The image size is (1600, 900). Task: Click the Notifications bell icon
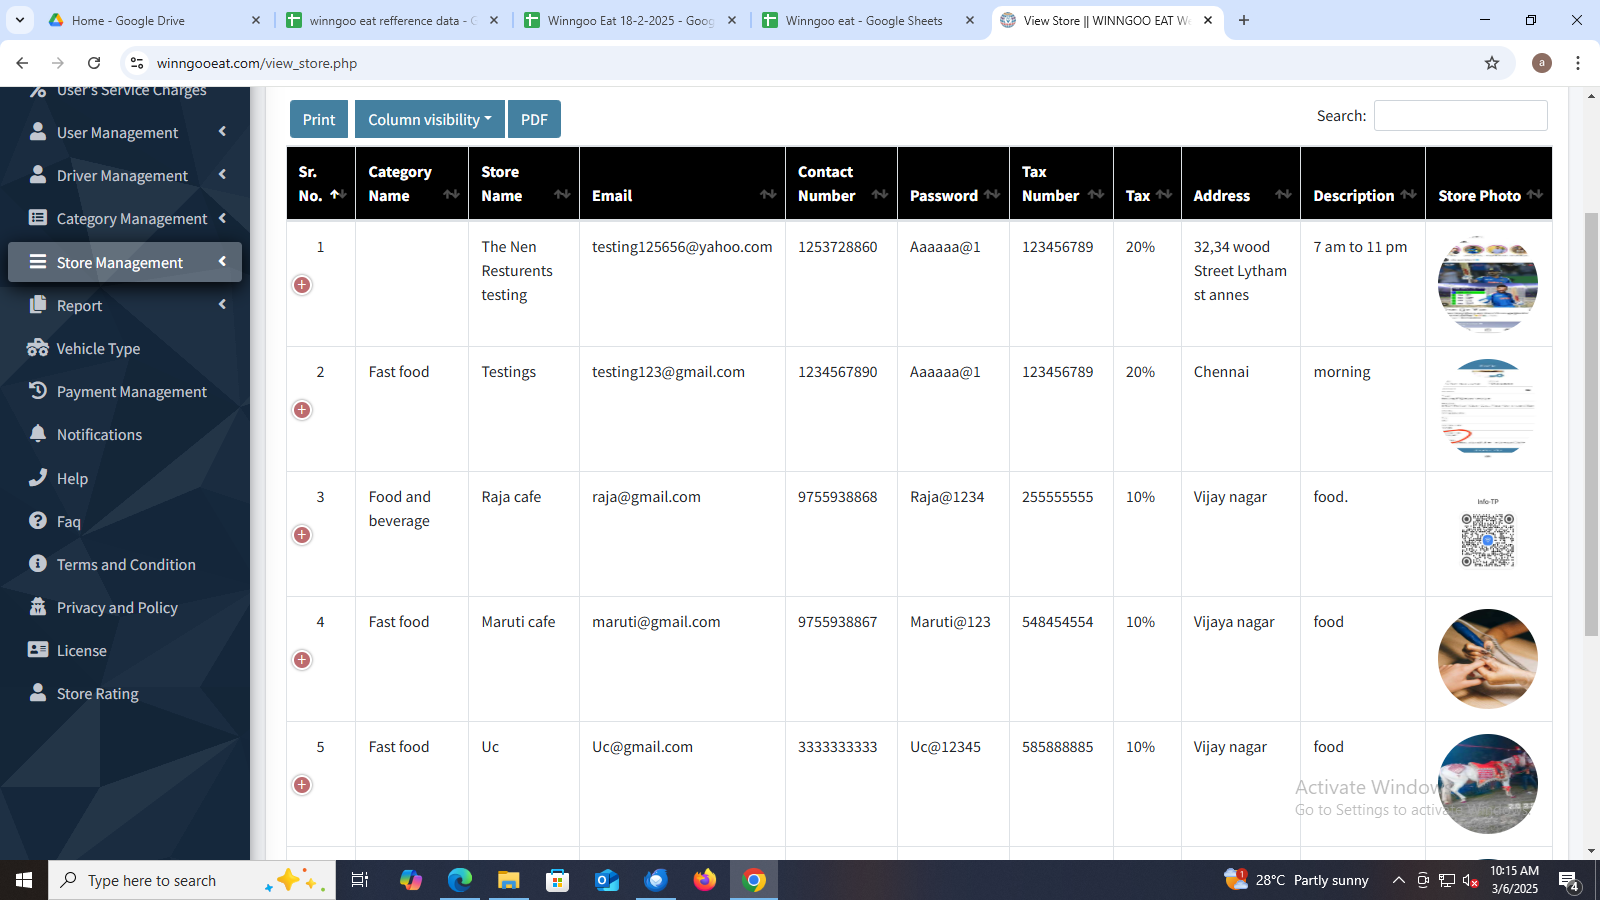(x=38, y=434)
